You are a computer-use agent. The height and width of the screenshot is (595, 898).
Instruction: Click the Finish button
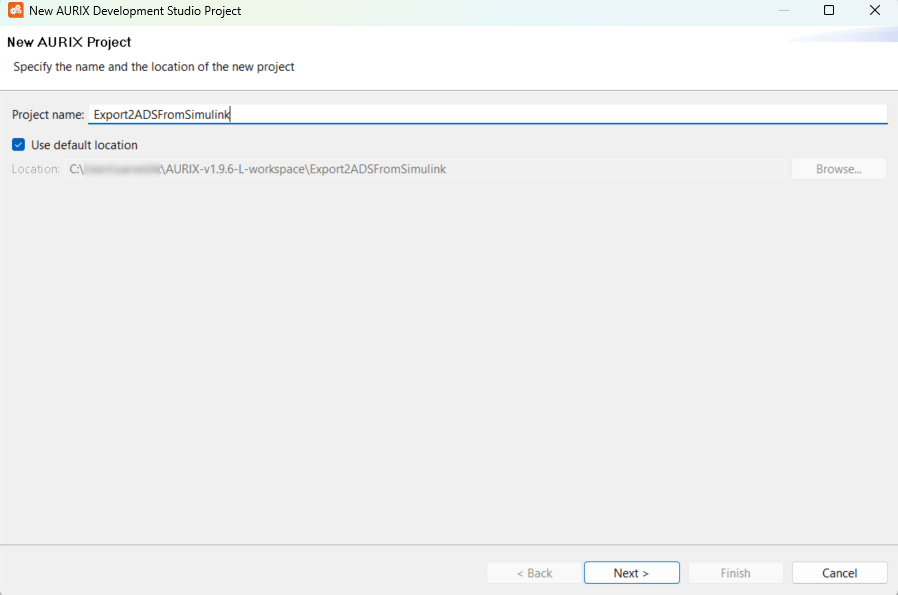pyautogui.click(x=735, y=573)
